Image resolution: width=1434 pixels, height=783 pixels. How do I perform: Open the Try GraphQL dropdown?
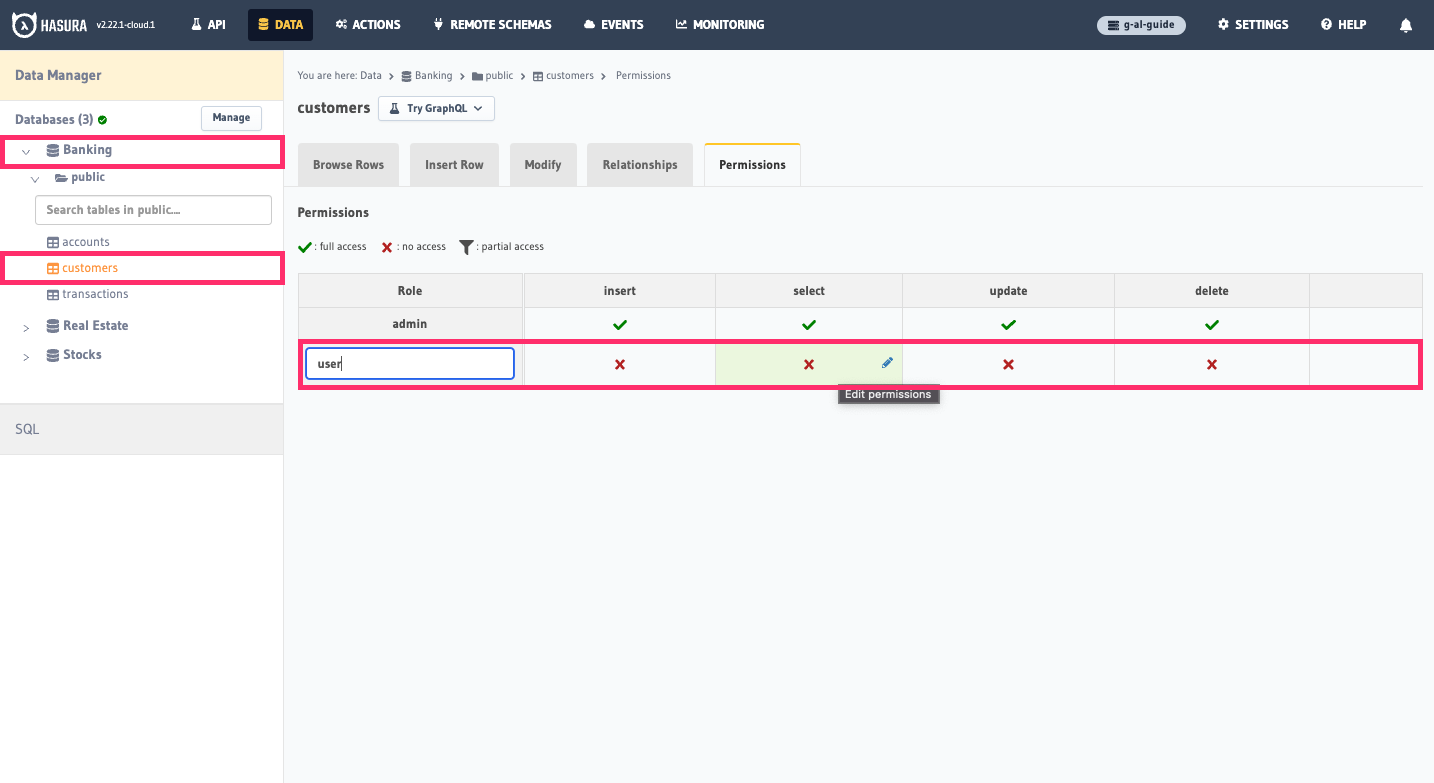[436, 108]
